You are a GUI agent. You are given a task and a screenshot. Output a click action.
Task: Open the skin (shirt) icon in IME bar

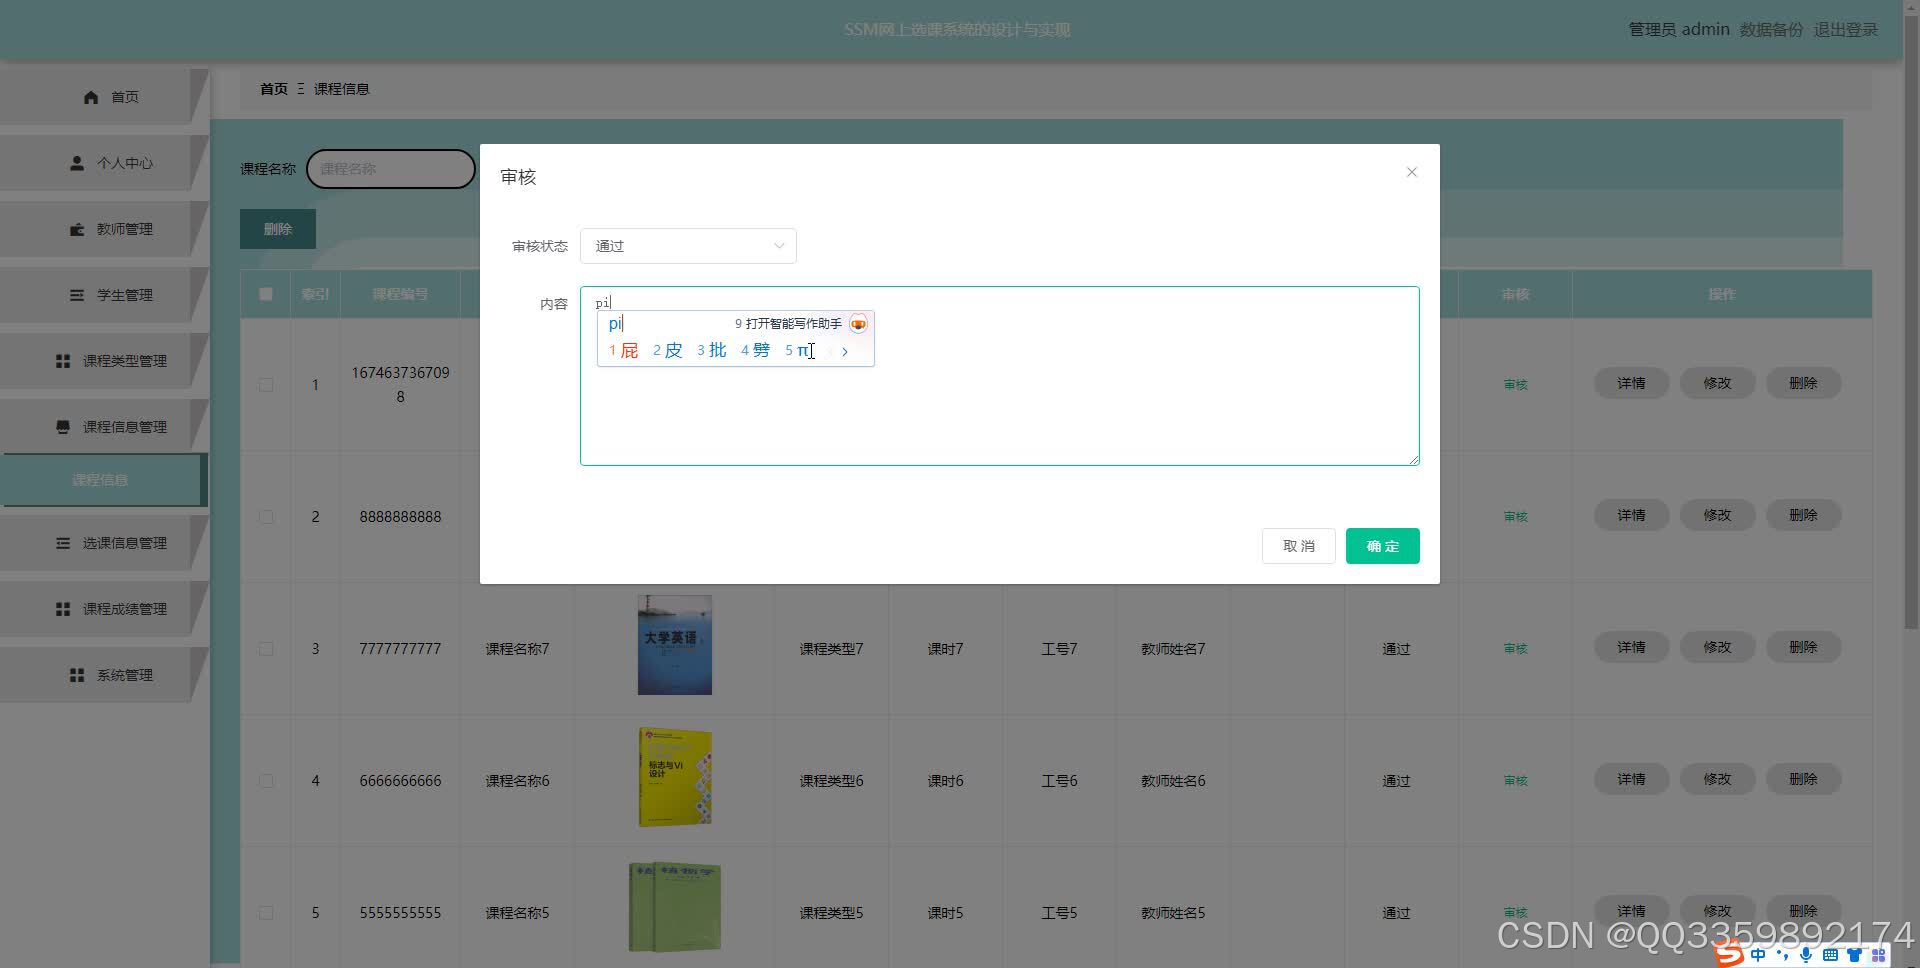(1854, 955)
